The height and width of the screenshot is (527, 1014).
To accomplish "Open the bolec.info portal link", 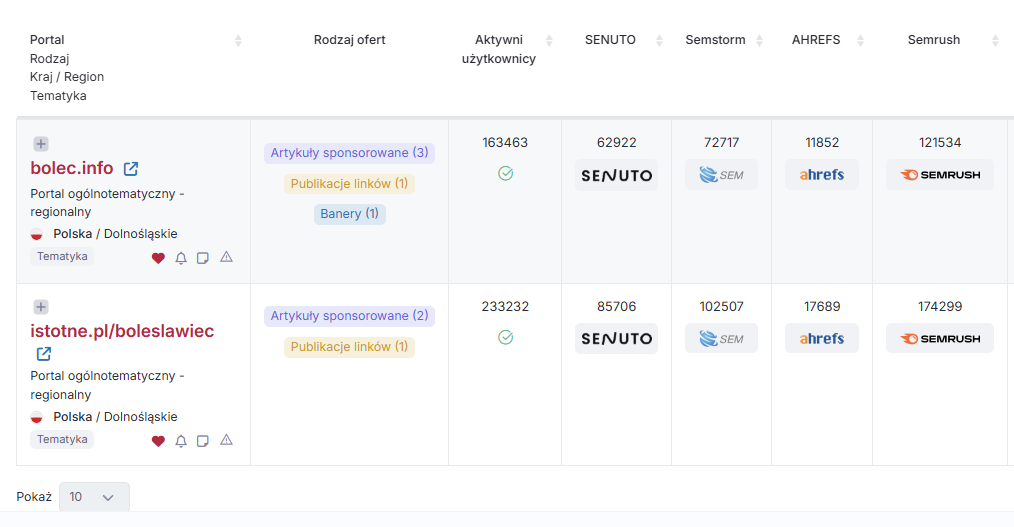I will coord(72,168).
